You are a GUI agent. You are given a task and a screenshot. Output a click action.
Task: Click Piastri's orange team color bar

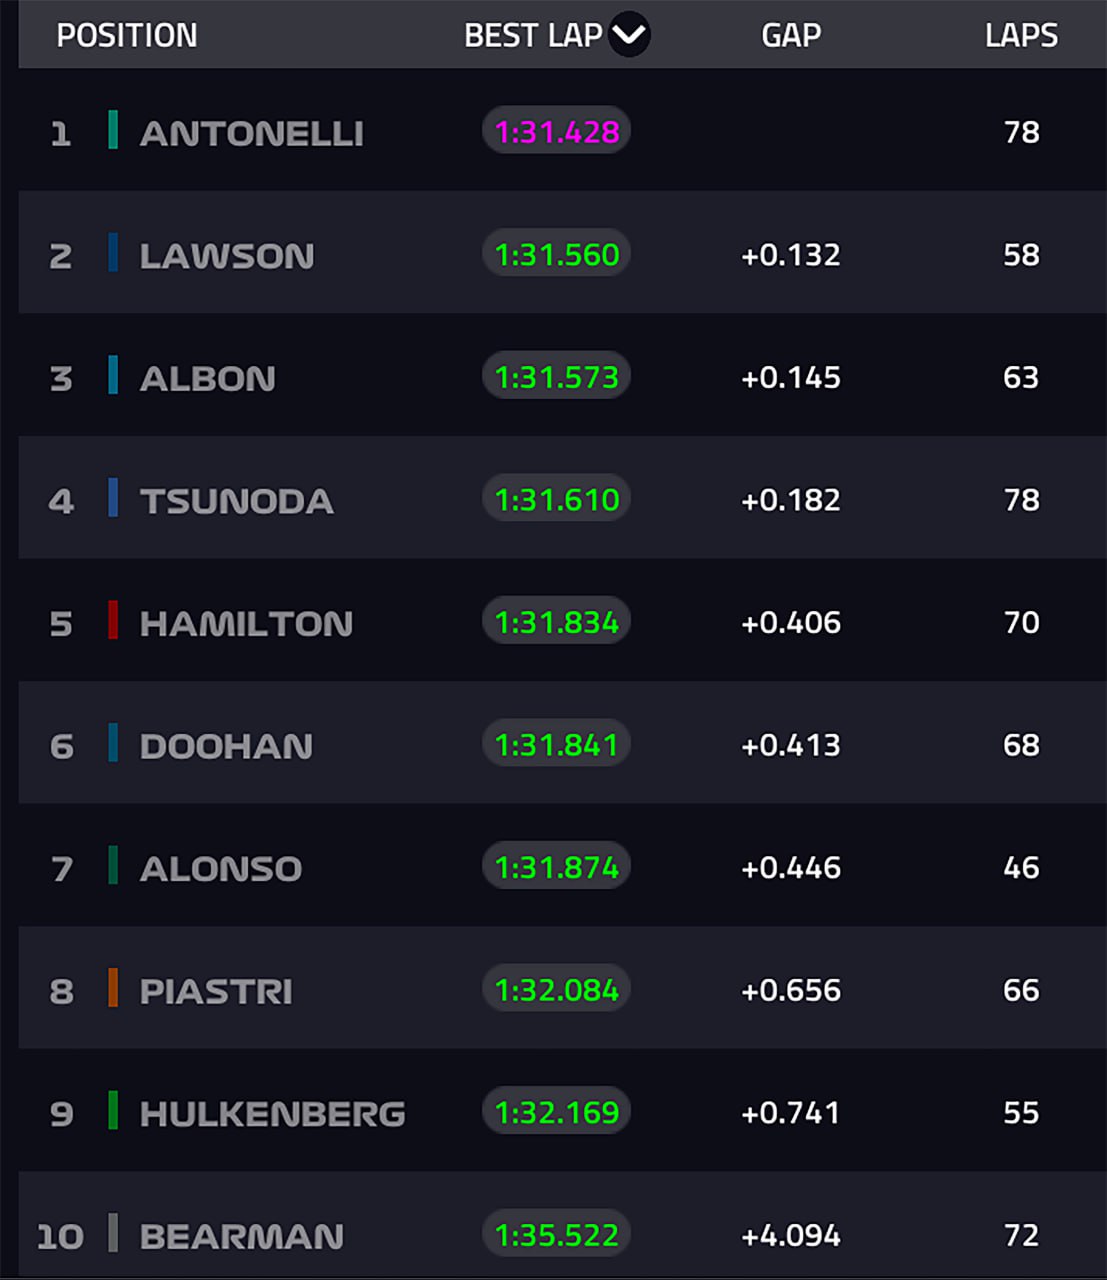113,988
